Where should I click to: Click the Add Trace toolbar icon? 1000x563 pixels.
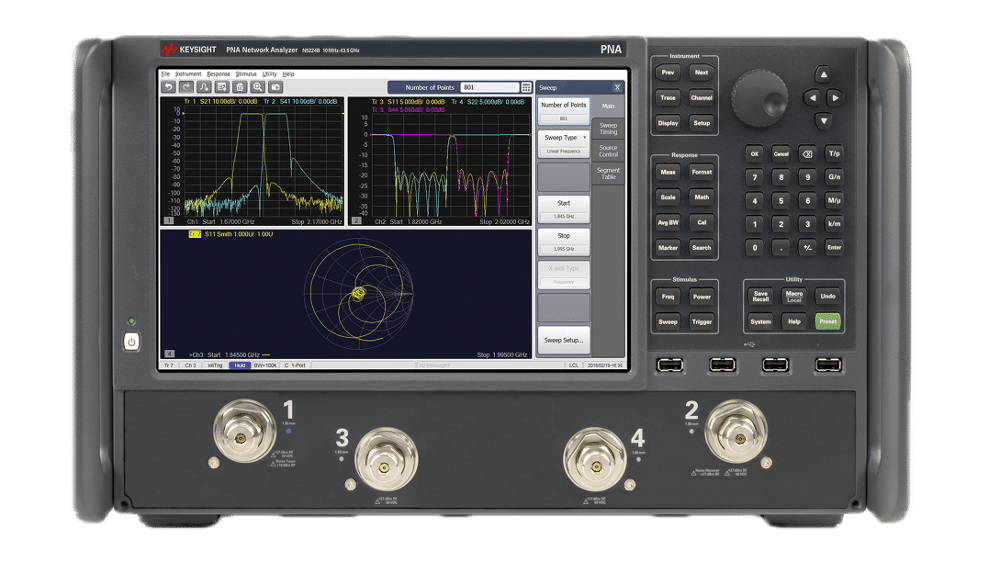[204, 87]
